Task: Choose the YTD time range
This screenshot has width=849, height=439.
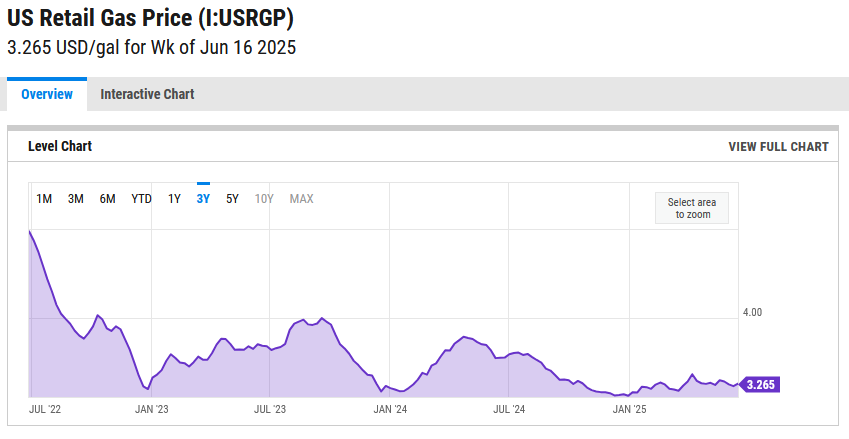Action: 141,199
